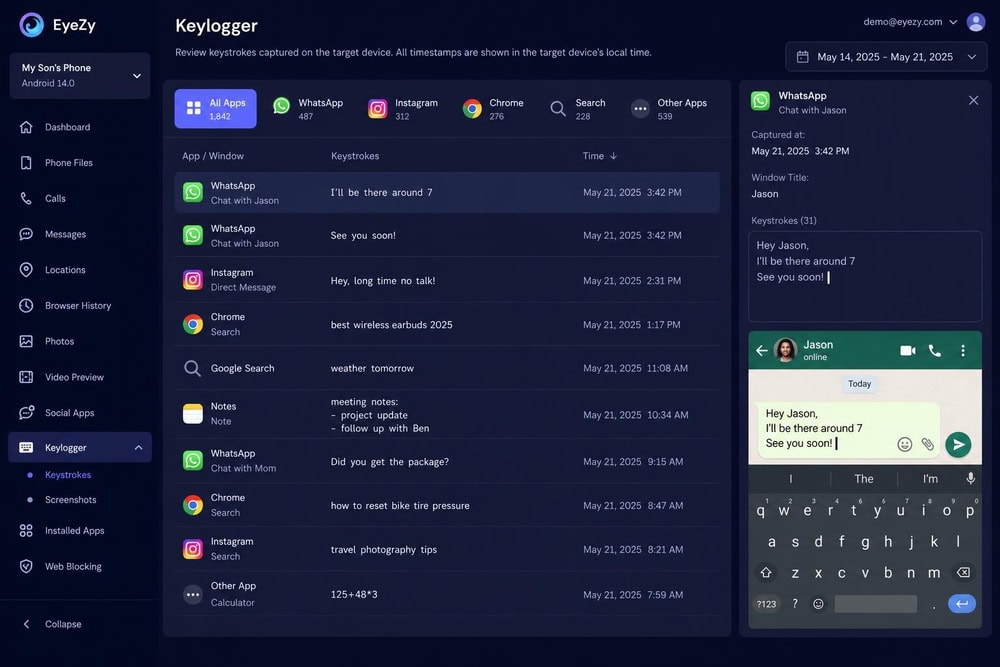
Task: Select Google Search row "weather tomorrow"
Action: pos(446,368)
